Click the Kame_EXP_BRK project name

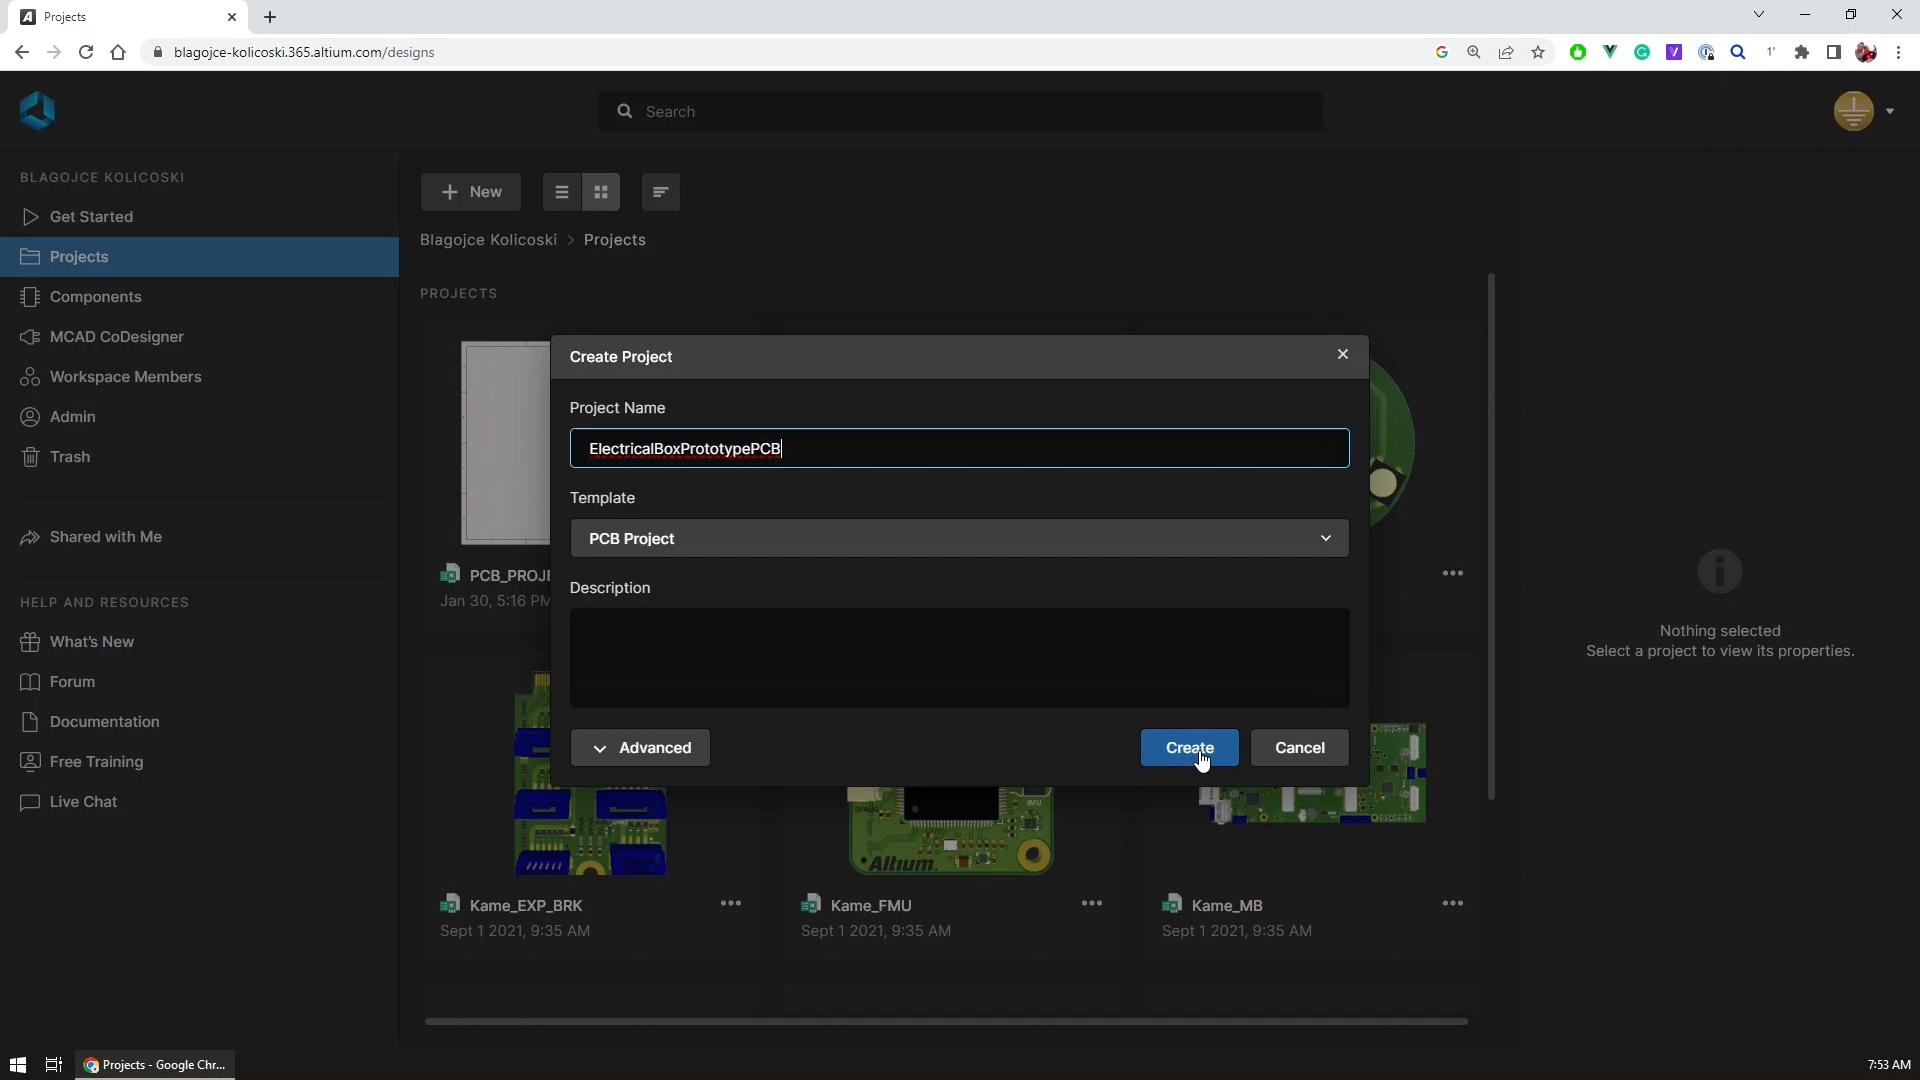pyautogui.click(x=526, y=905)
